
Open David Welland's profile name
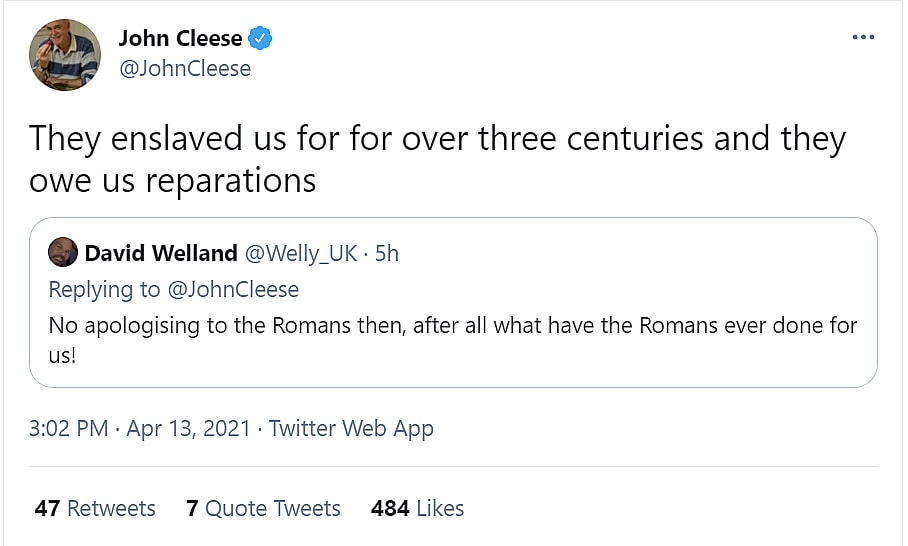point(161,253)
